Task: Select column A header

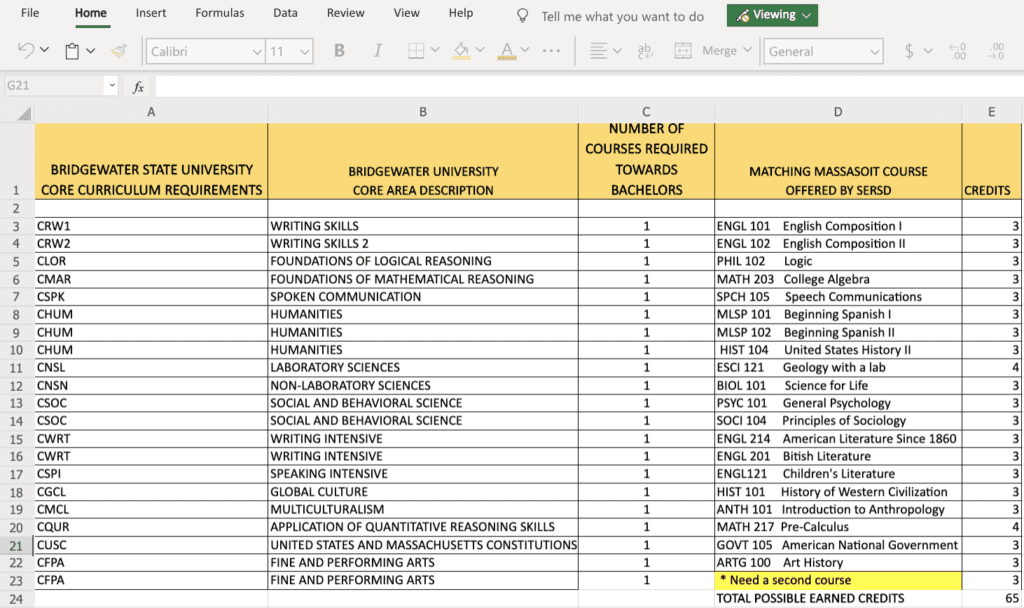Action: pyautogui.click(x=151, y=112)
